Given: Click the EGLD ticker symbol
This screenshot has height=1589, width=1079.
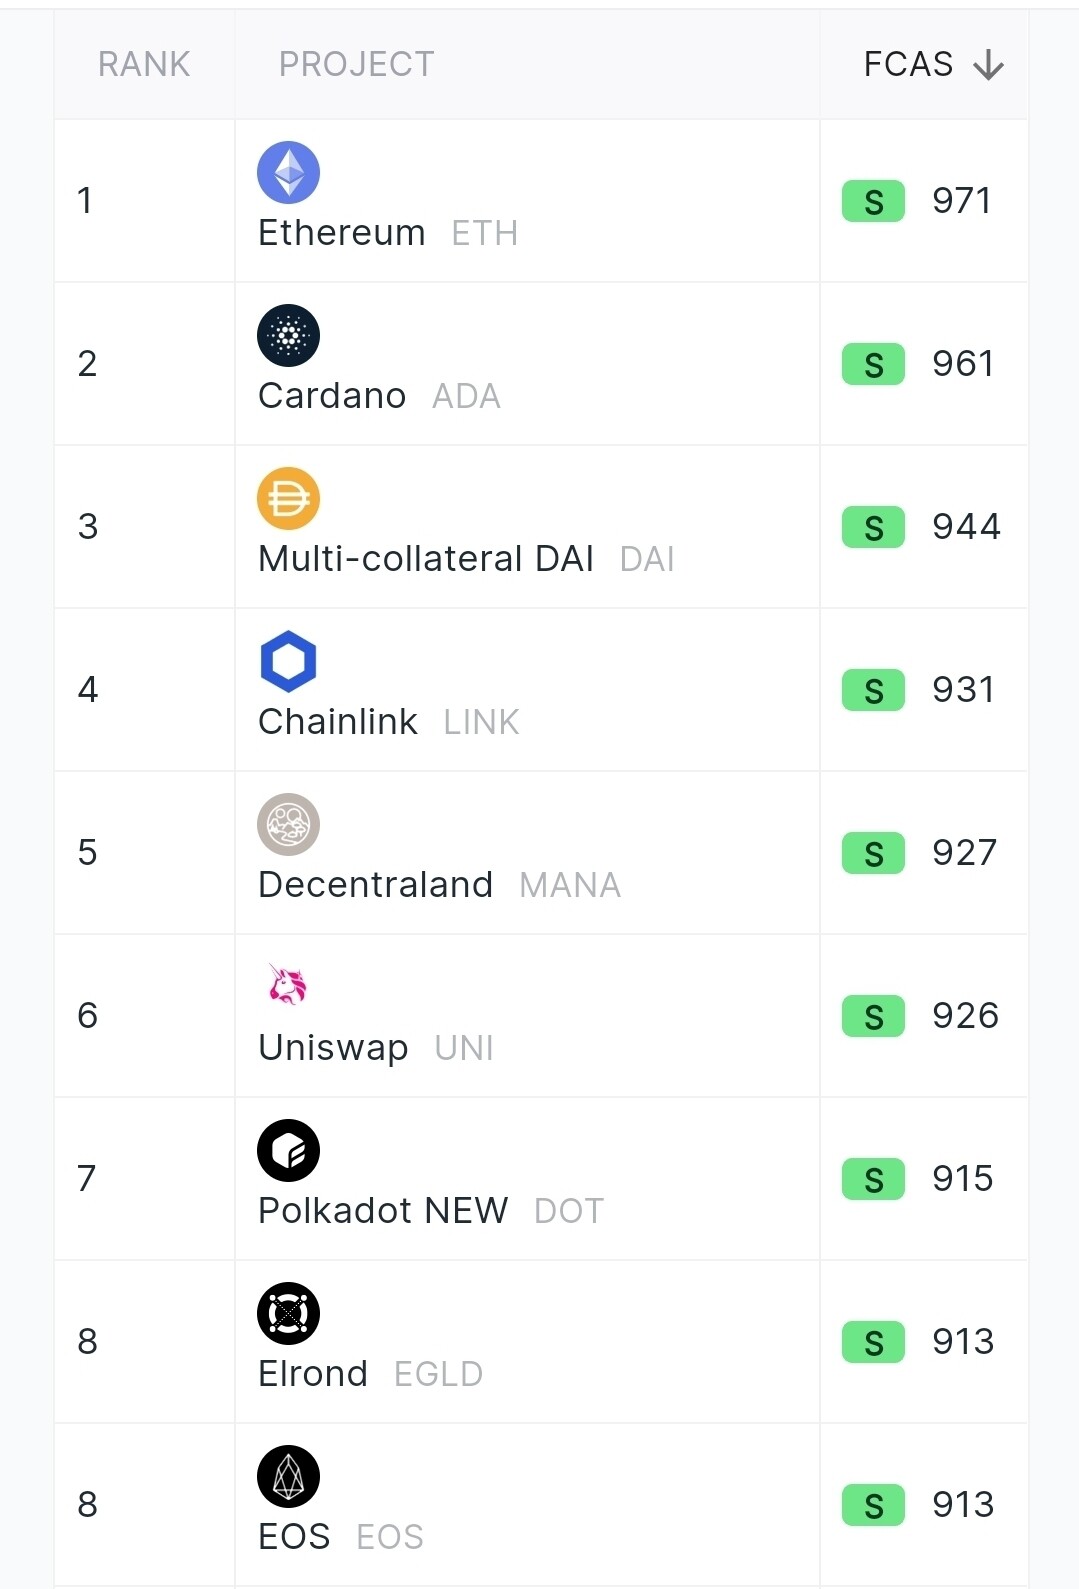Looking at the screenshot, I should coord(438,1375).
